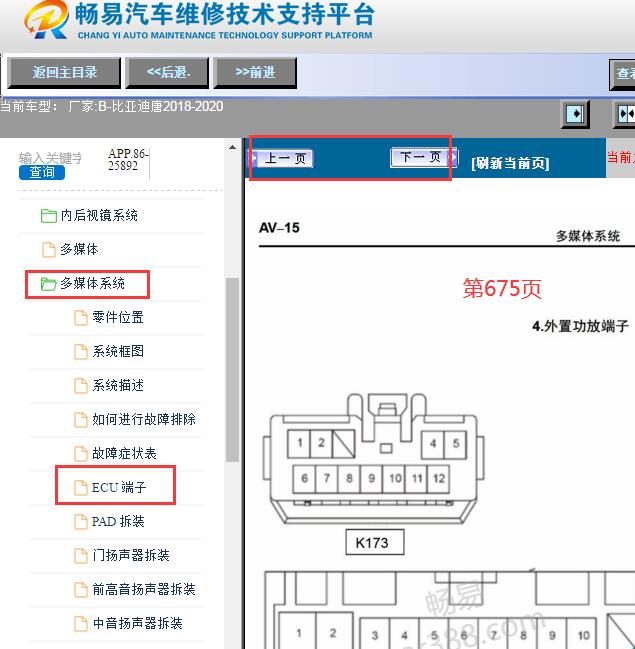Image resolution: width=635 pixels, height=649 pixels.
Task: Open the 系统描述 page
Action: 118,385
